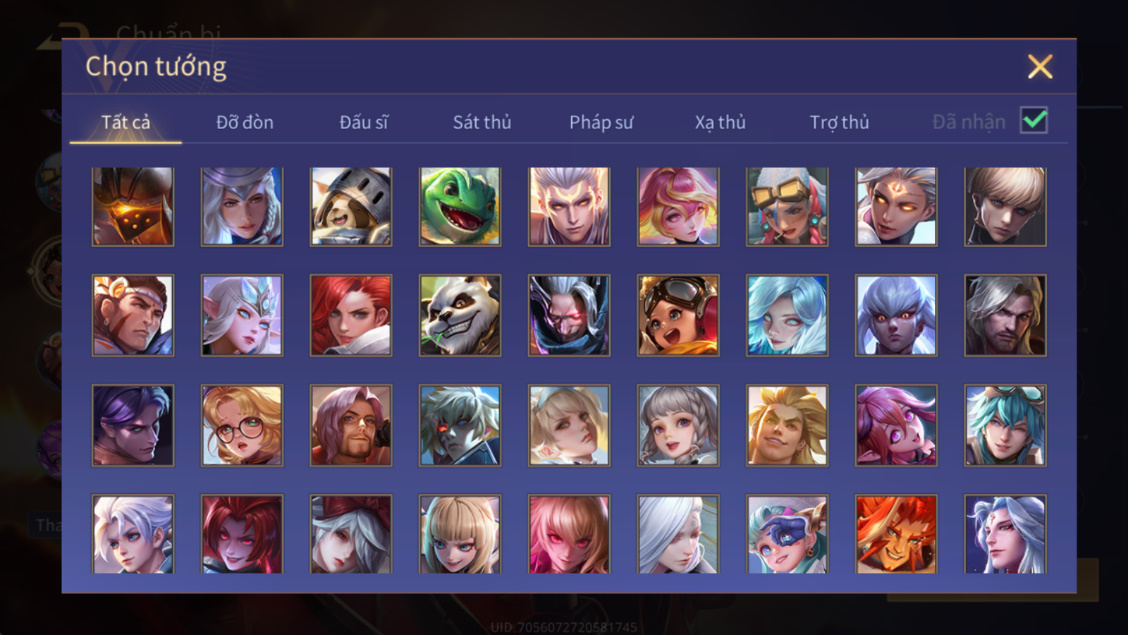
Task: Select the Tất cả tab
Action: tap(126, 122)
